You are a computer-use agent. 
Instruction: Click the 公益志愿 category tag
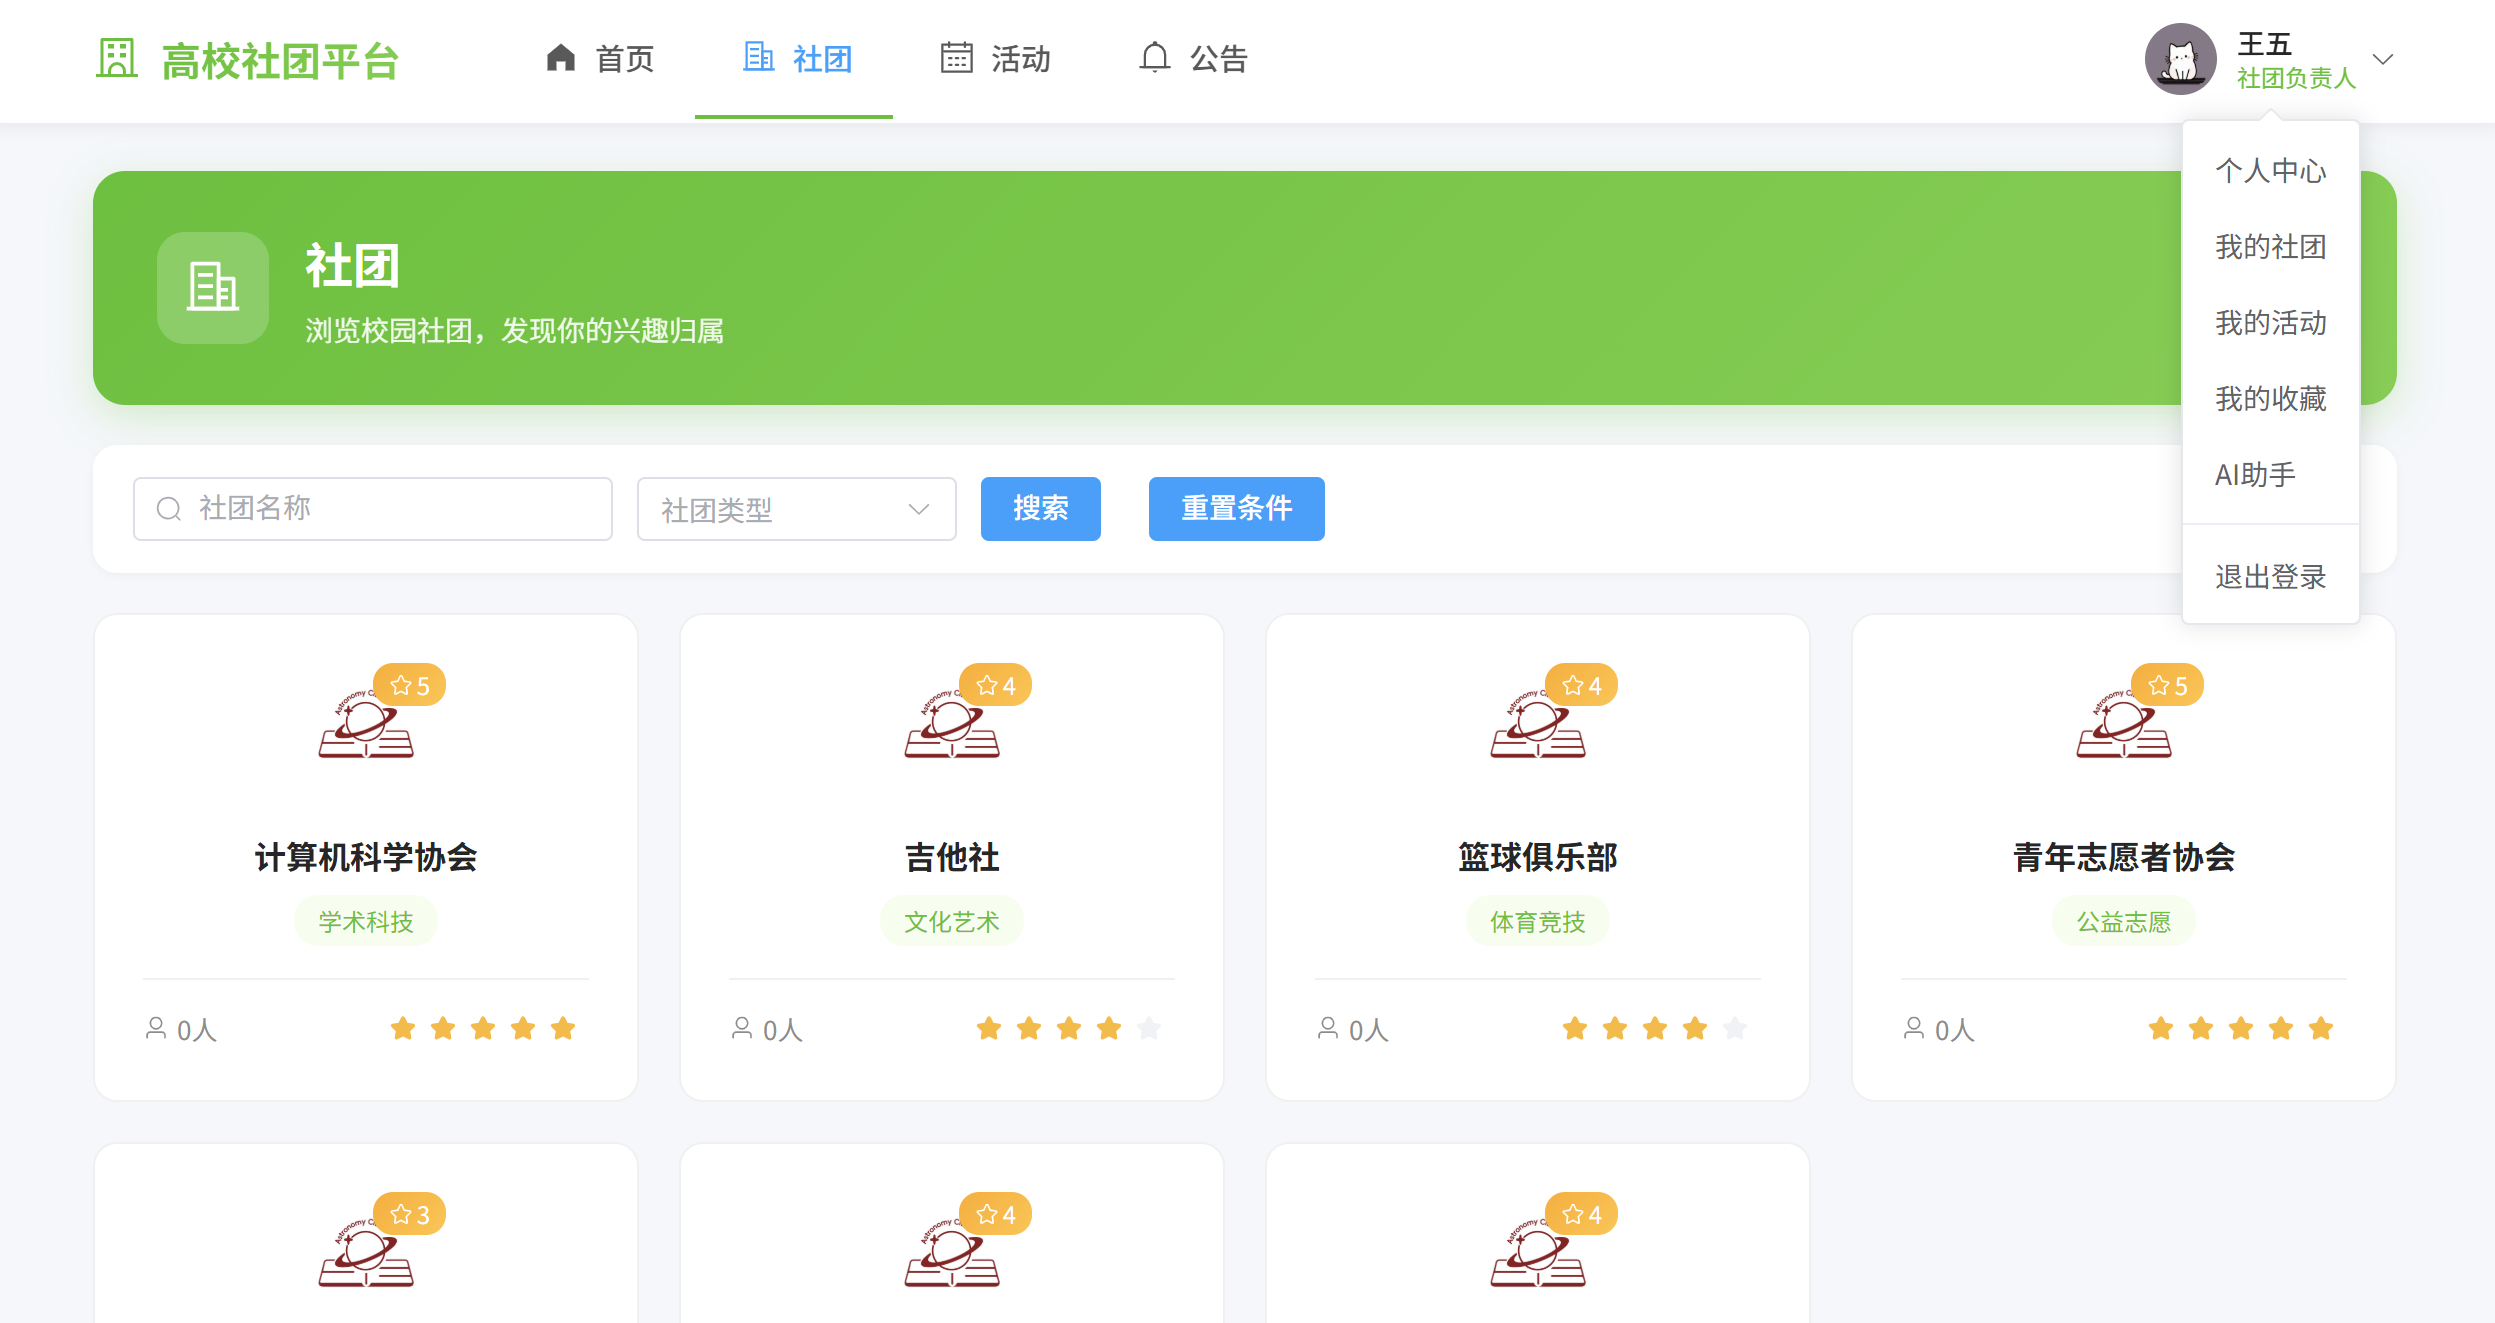[x=2124, y=921]
